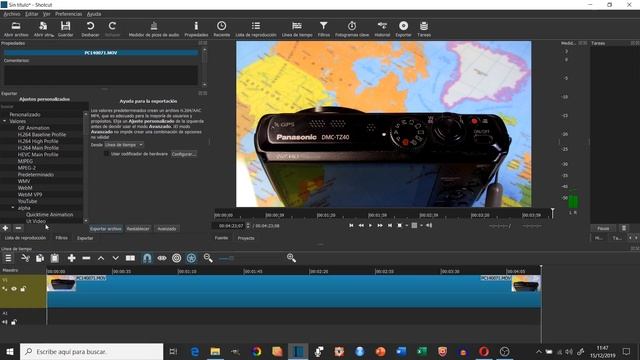This screenshot has width=640, height=360.
Task: Click the Guardar save icon
Action: 65,29
